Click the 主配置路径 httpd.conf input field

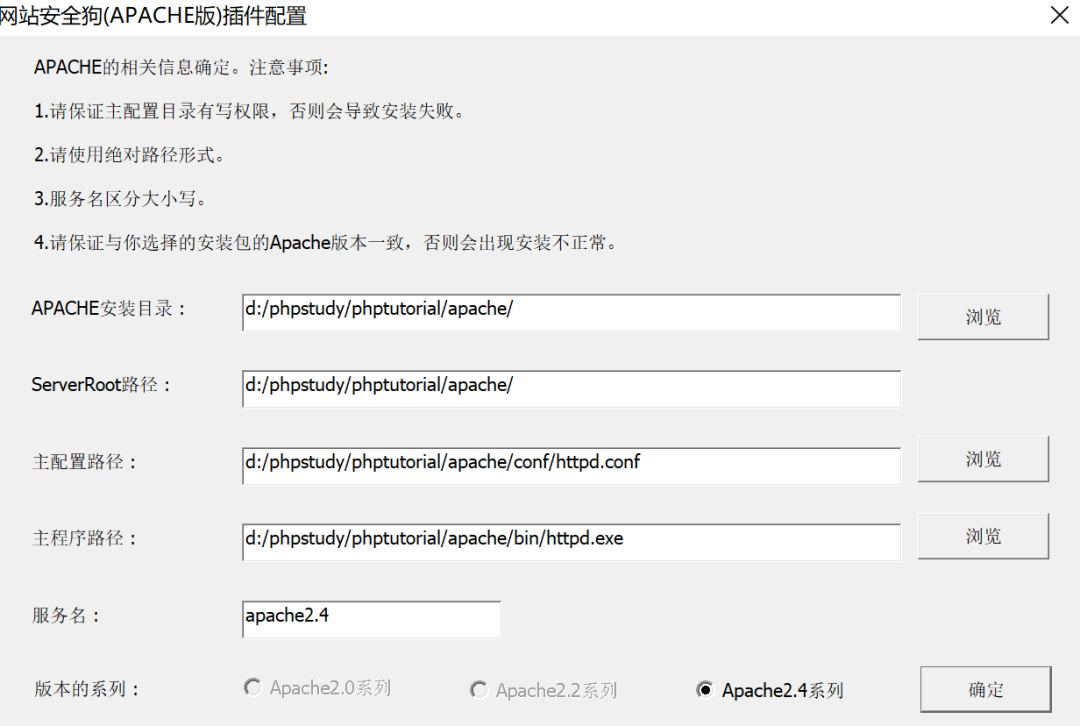tap(571, 466)
